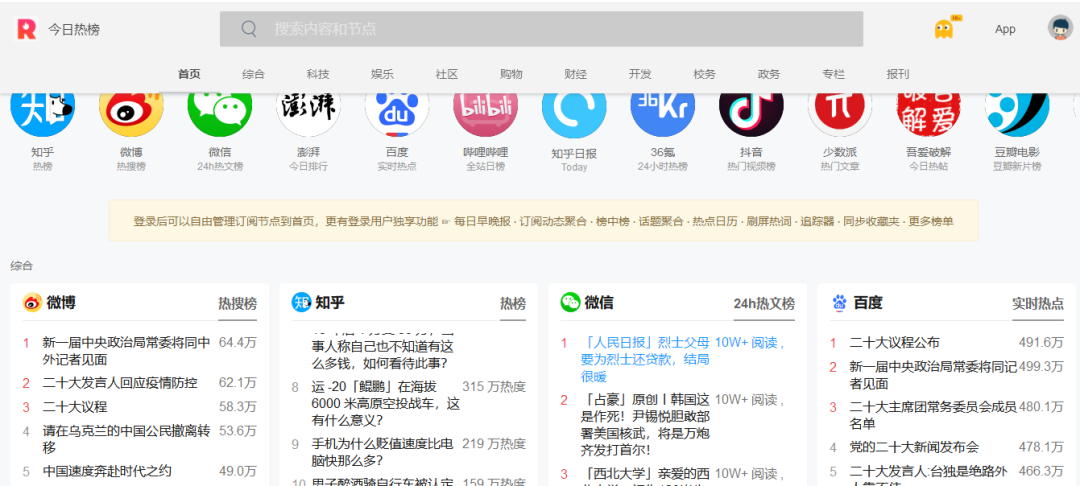Image resolution: width=1080 pixels, height=486 pixels.
Task: Click the WeChat icon in 微信 card header
Action: pos(570,302)
